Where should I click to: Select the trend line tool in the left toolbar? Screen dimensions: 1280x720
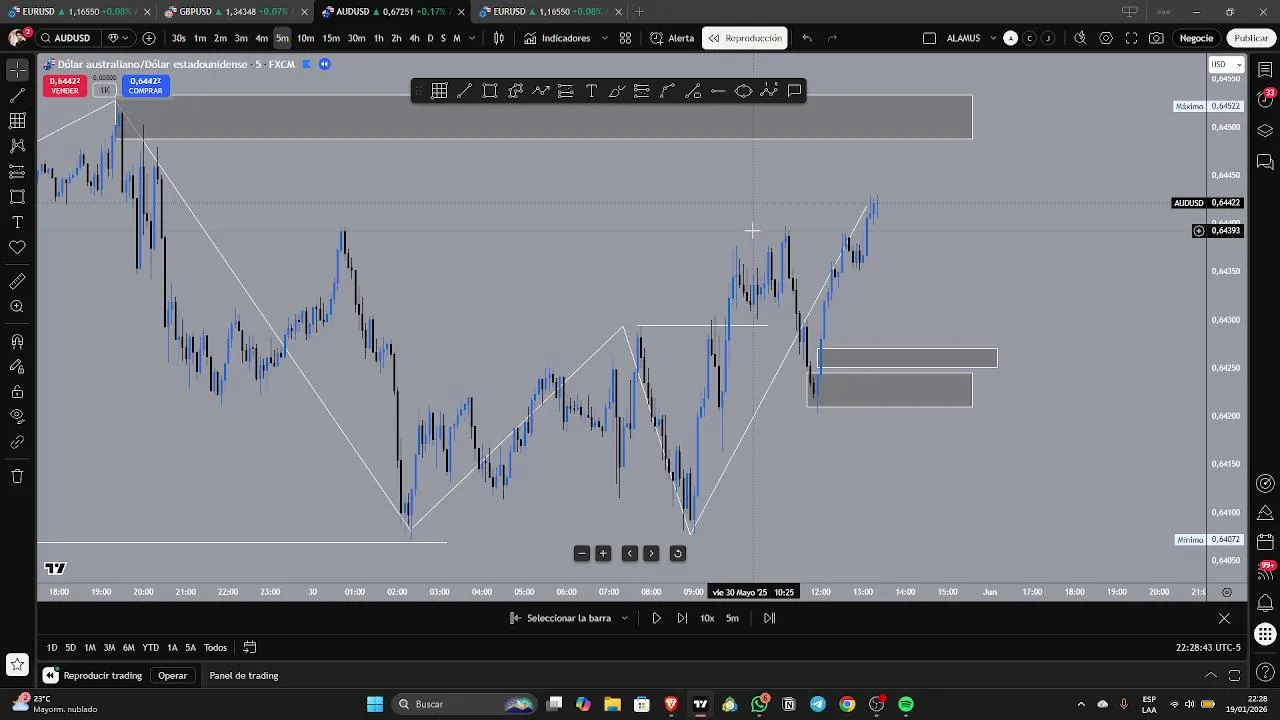point(17,96)
